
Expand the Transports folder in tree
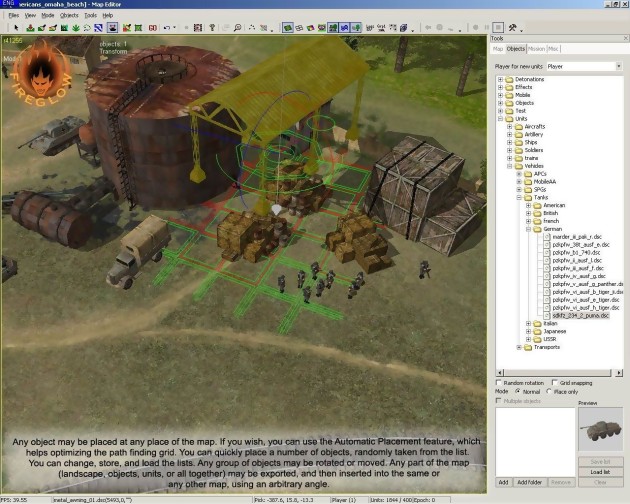(x=519, y=347)
